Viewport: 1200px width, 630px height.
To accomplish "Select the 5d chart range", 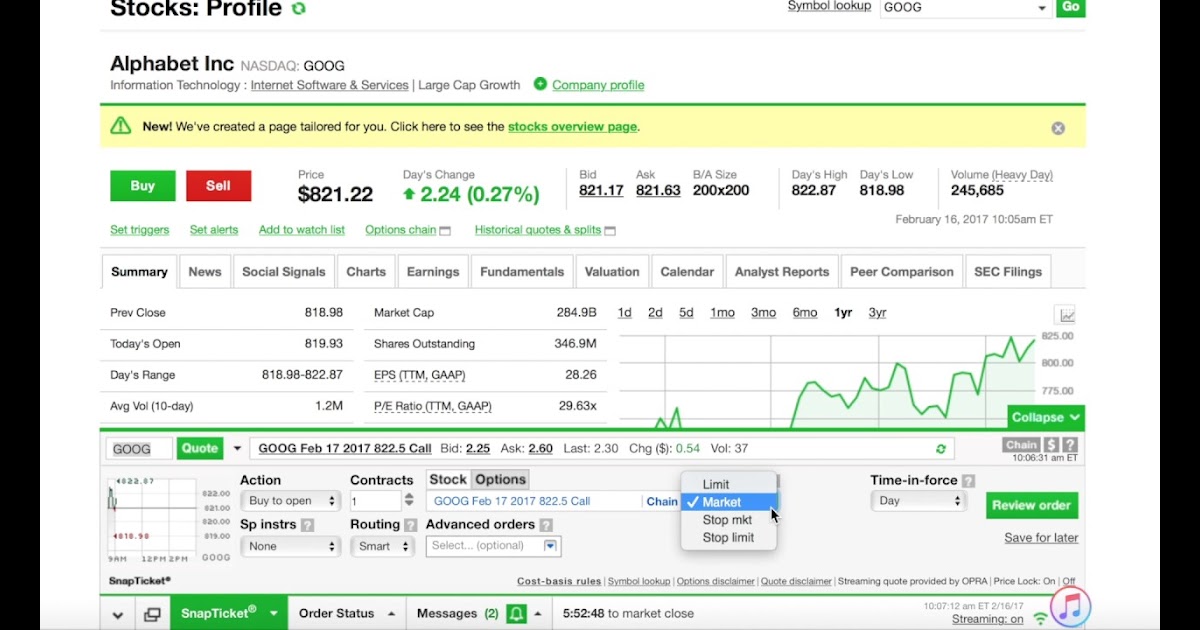I will [x=686, y=313].
